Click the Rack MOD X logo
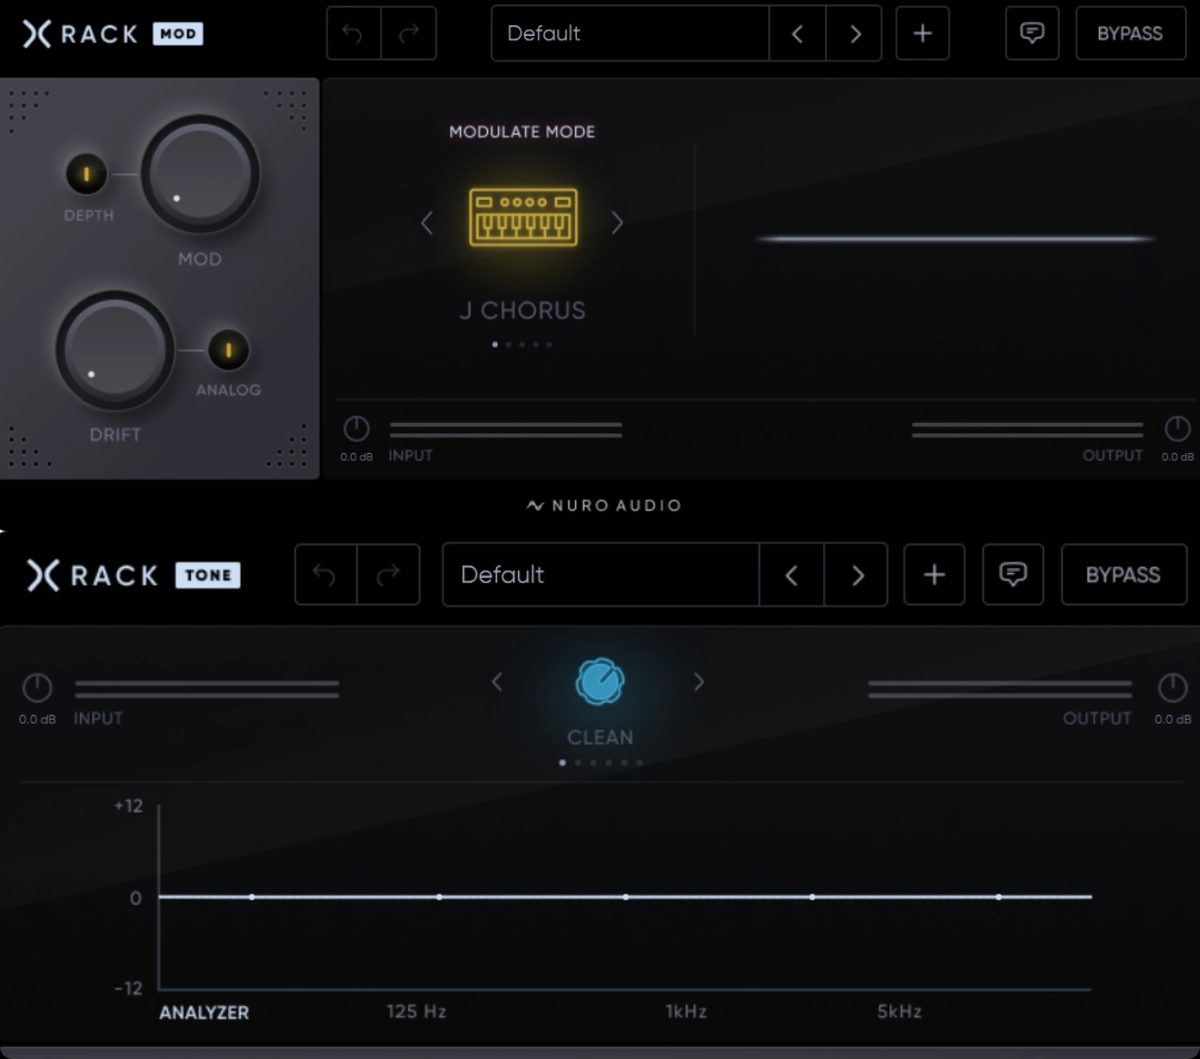 coord(37,34)
